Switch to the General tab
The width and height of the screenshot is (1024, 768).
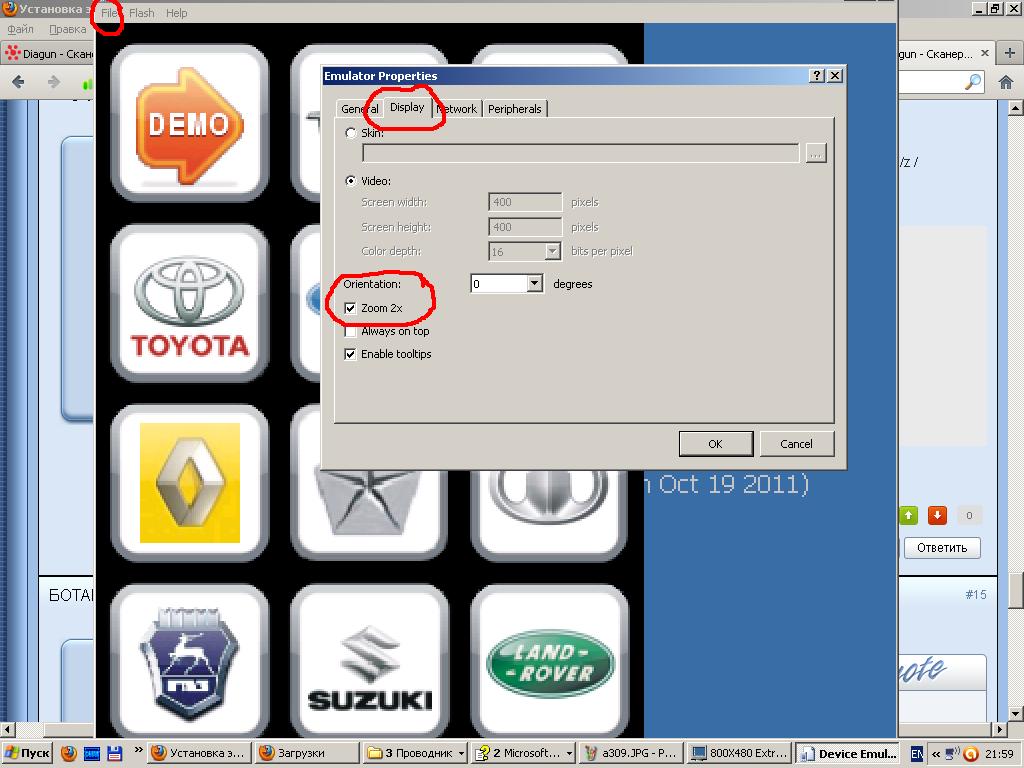coord(359,109)
